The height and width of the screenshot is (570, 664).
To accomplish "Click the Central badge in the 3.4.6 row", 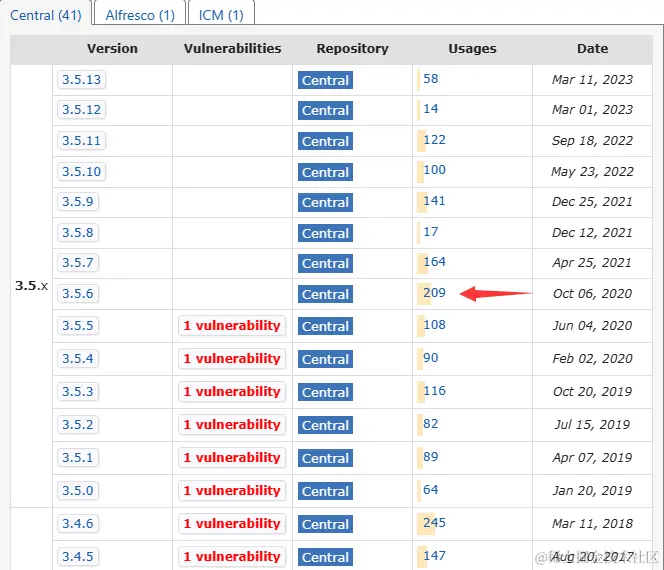I will click(x=325, y=525).
